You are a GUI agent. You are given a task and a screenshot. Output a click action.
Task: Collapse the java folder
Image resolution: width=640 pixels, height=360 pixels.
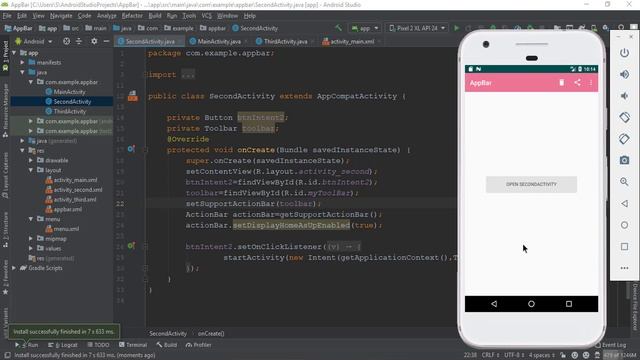click(x=22, y=72)
